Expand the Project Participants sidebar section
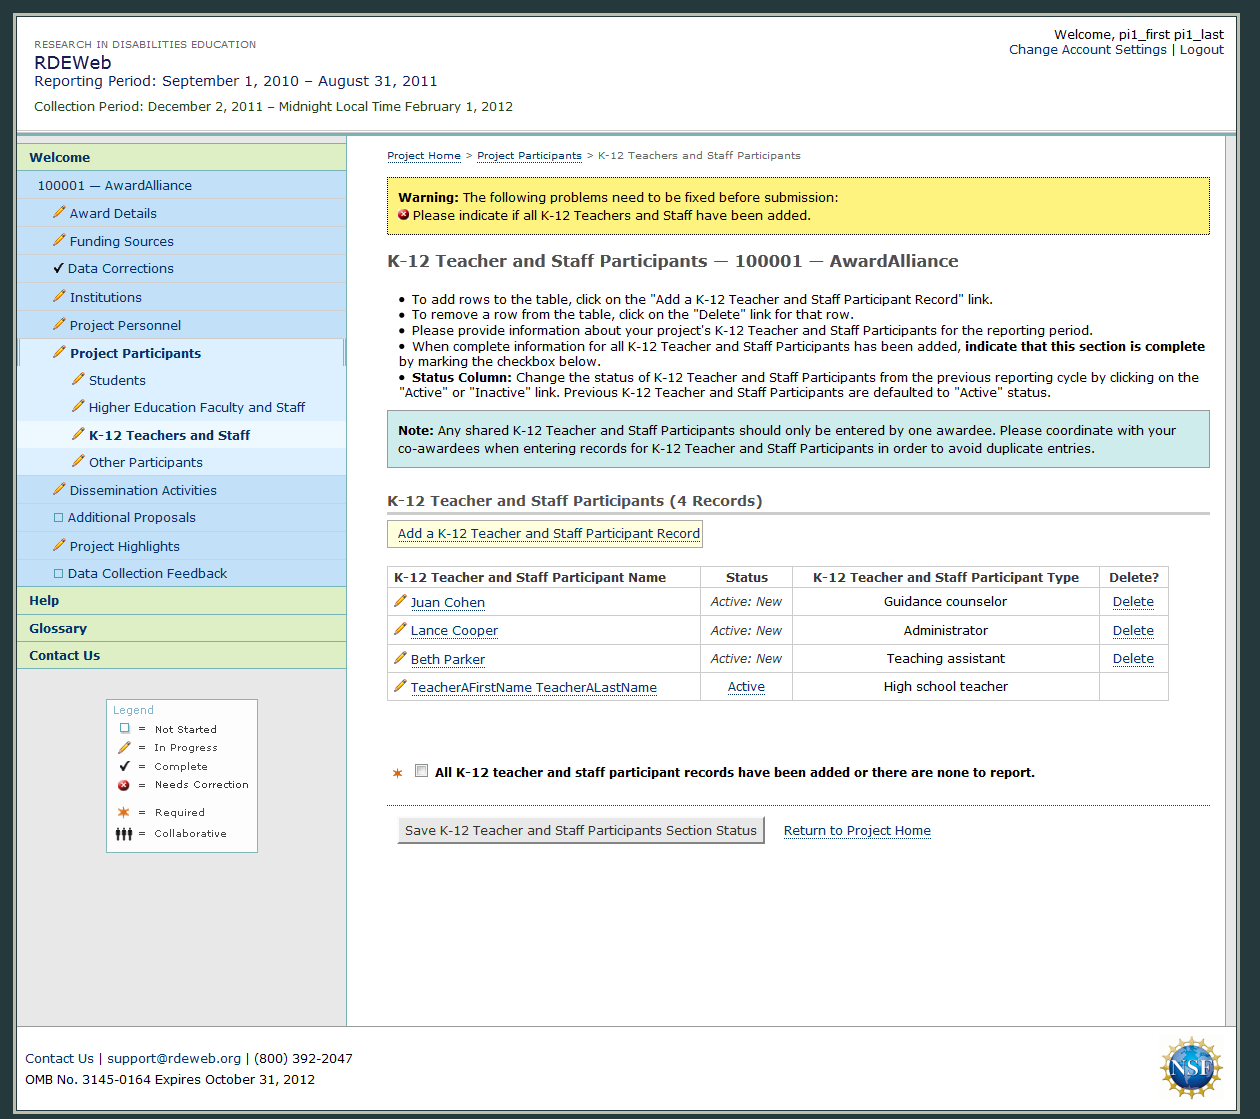1260x1119 pixels. tap(135, 353)
